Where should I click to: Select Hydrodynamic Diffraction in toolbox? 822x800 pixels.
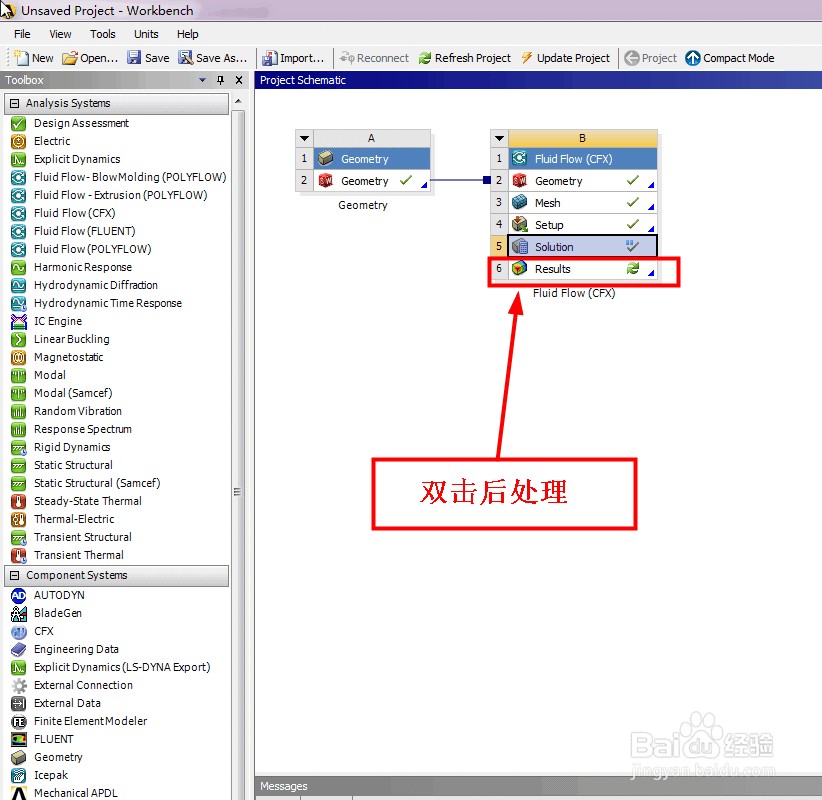pyautogui.click(x=95, y=285)
